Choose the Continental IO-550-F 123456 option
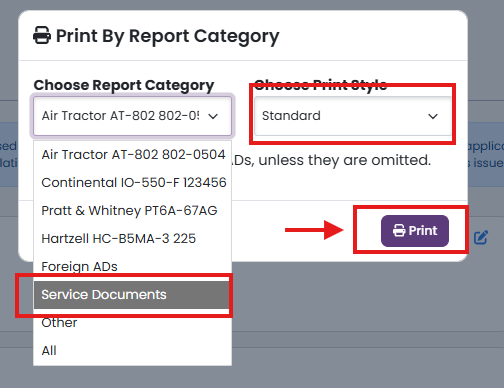 pos(133,183)
